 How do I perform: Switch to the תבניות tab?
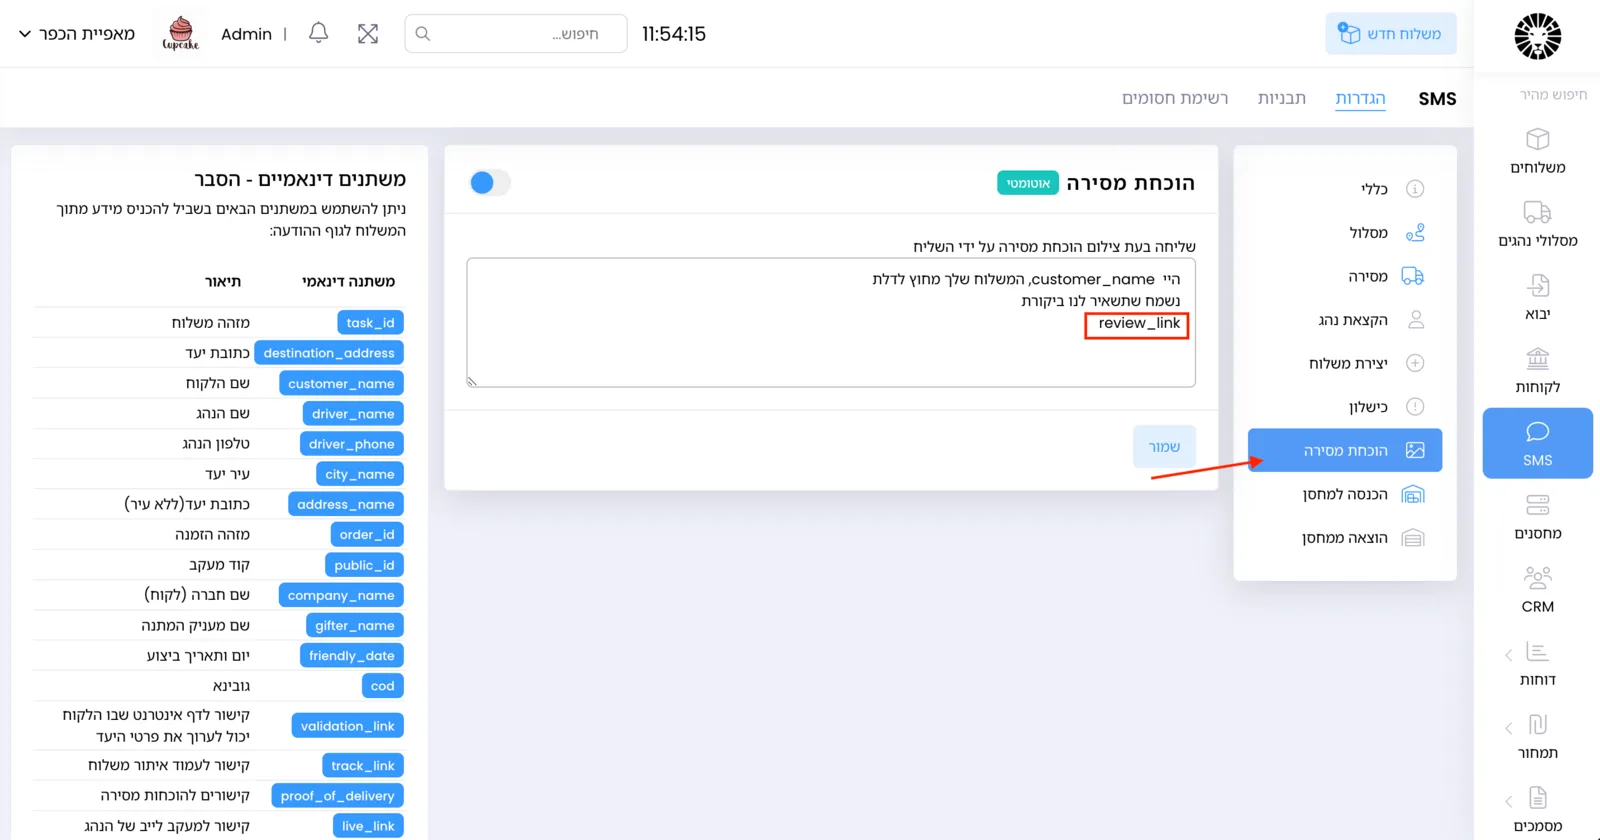[x=1282, y=98]
